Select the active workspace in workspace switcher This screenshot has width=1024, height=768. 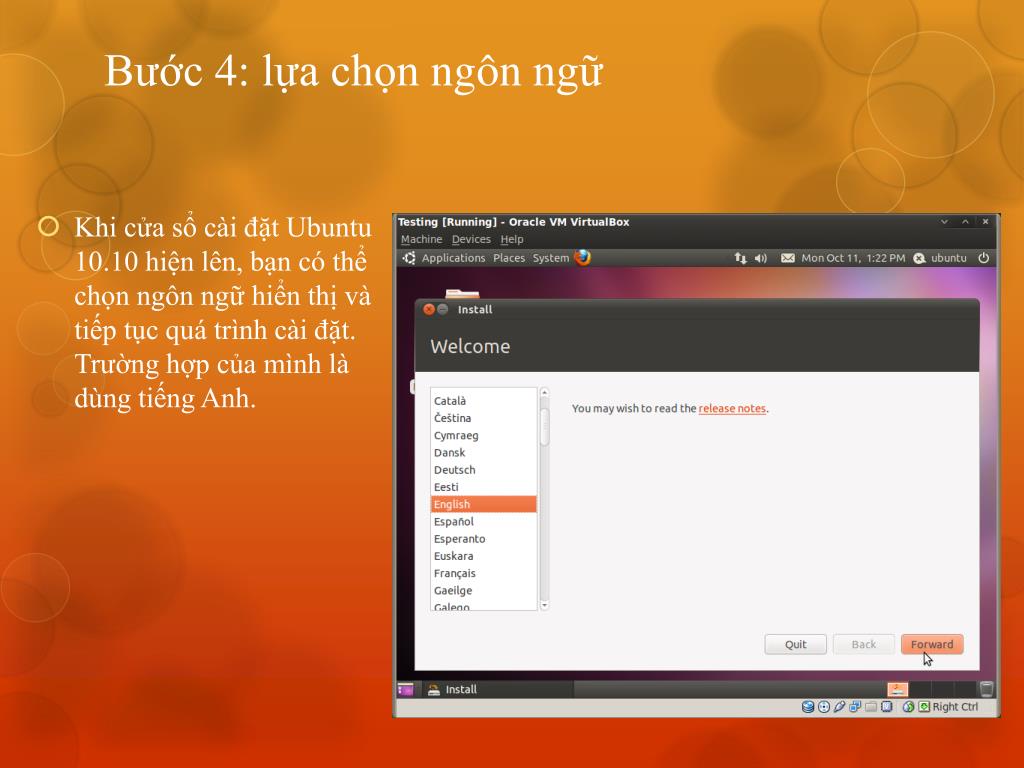(x=897, y=689)
